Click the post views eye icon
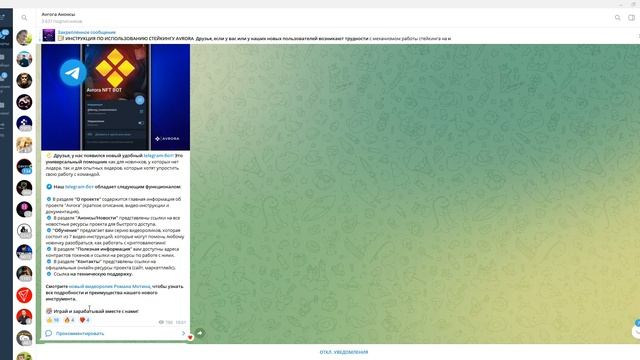Image resolution: width=640 pixels, height=360 pixels. pyautogui.click(x=161, y=322)
